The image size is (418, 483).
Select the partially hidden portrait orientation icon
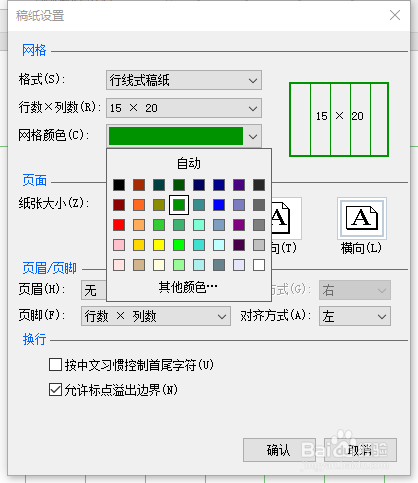pyautogui.click(x=287, y=218)
